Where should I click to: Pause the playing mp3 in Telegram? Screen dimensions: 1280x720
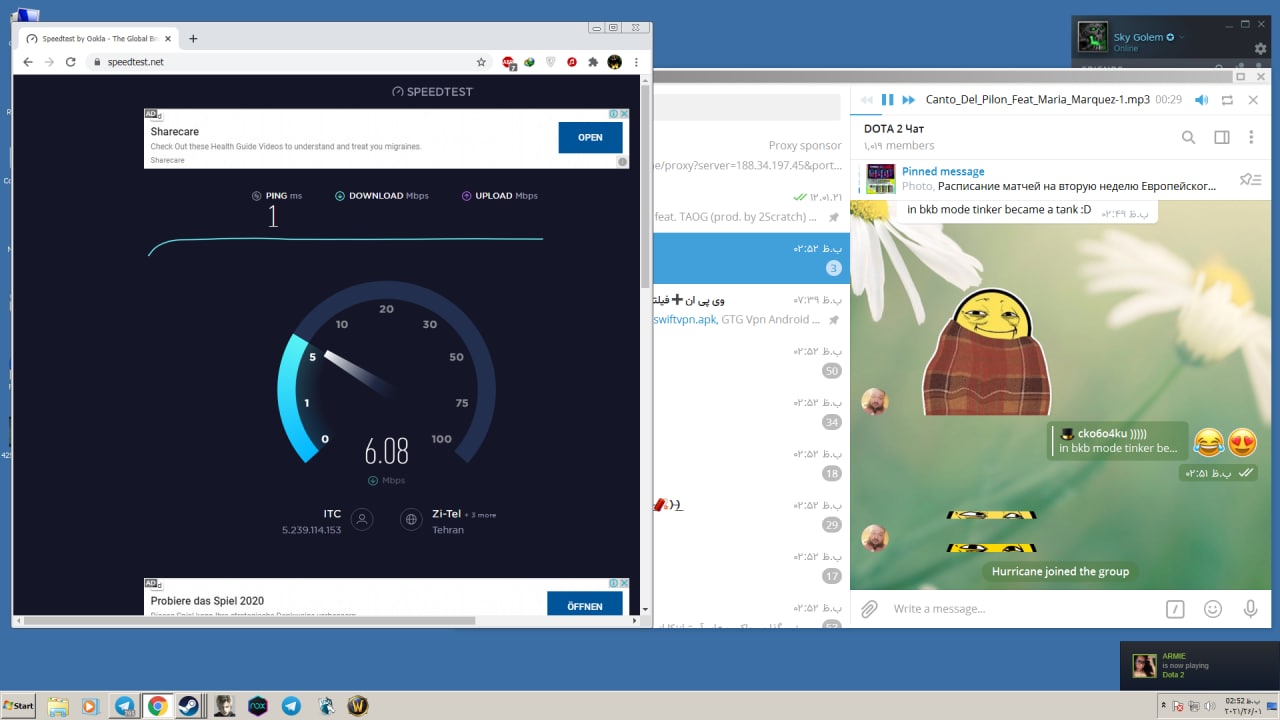click(887, 100)
